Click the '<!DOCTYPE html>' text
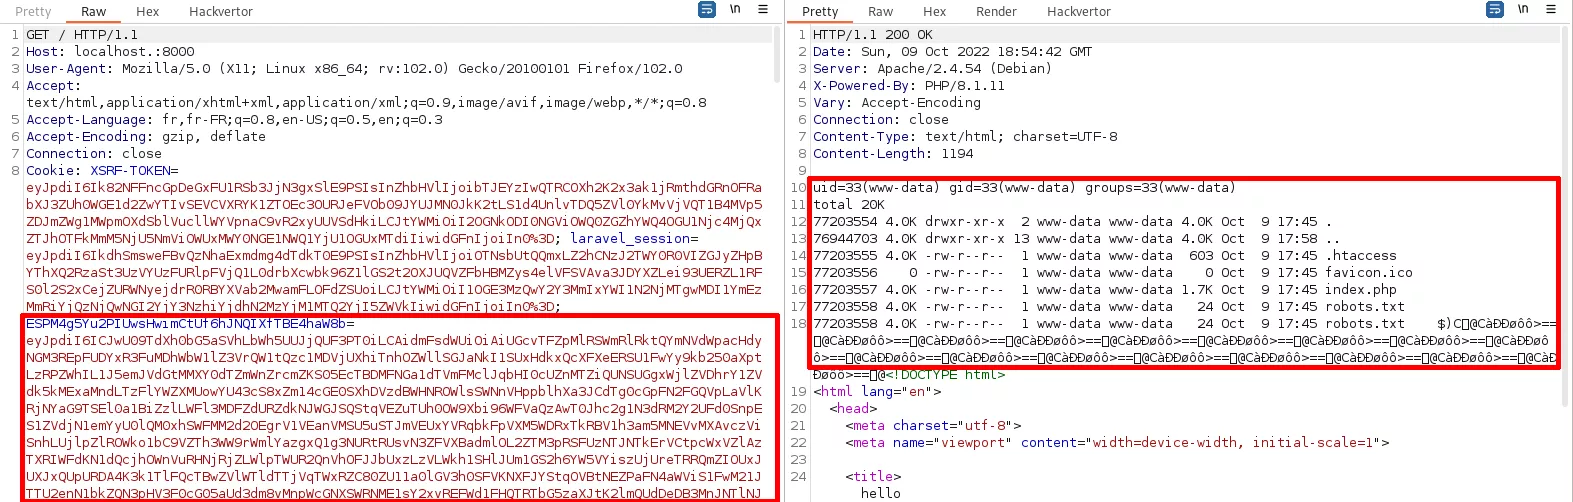This screenshot has height=502, width=1573. pyautogui.click(x=945, y=375)
